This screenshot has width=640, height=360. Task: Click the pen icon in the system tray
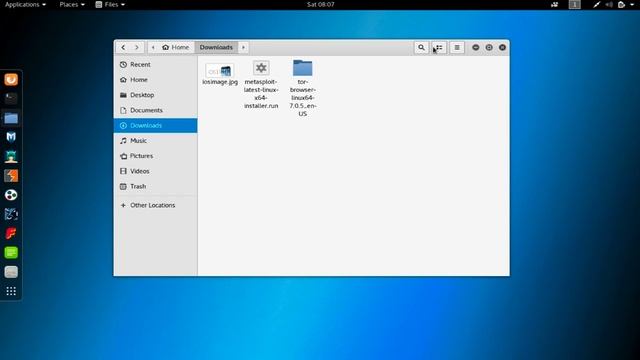click(597, 4)
